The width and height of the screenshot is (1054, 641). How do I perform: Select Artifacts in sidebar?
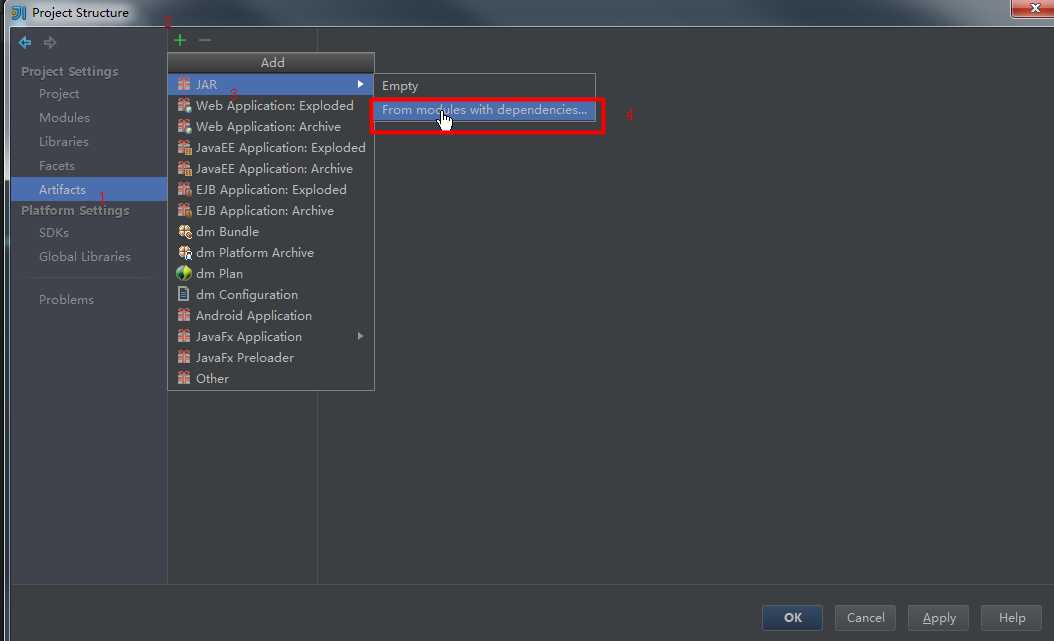coord(89,189)
